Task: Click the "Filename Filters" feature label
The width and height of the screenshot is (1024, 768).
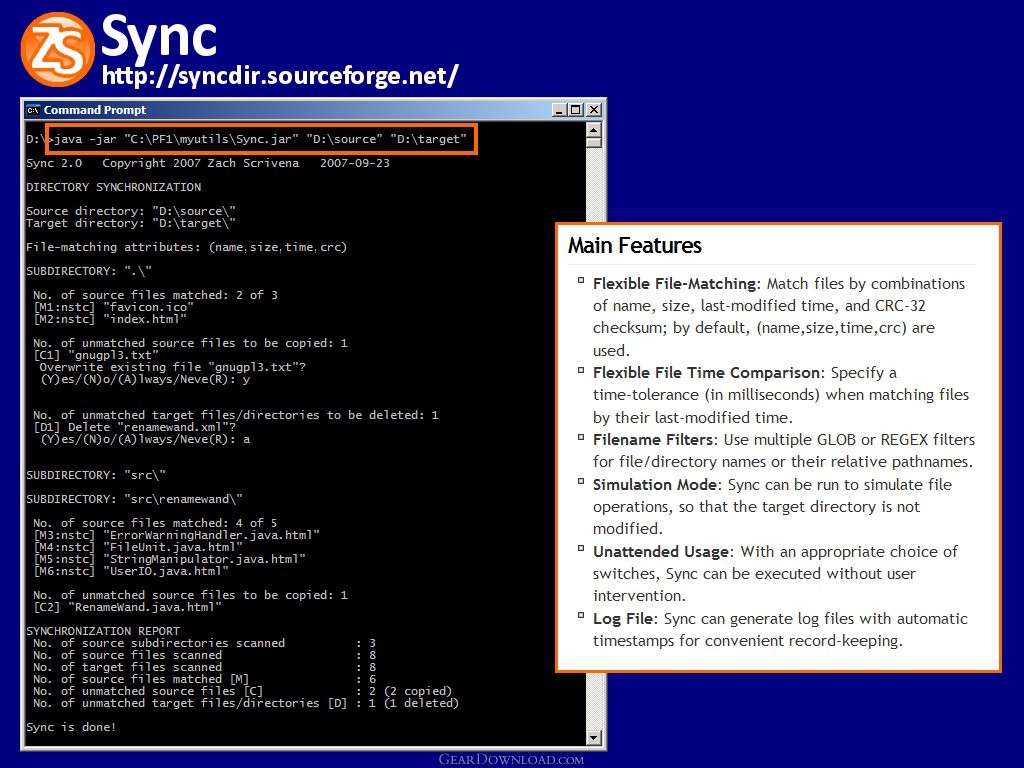Action: [x=654, y=440]
